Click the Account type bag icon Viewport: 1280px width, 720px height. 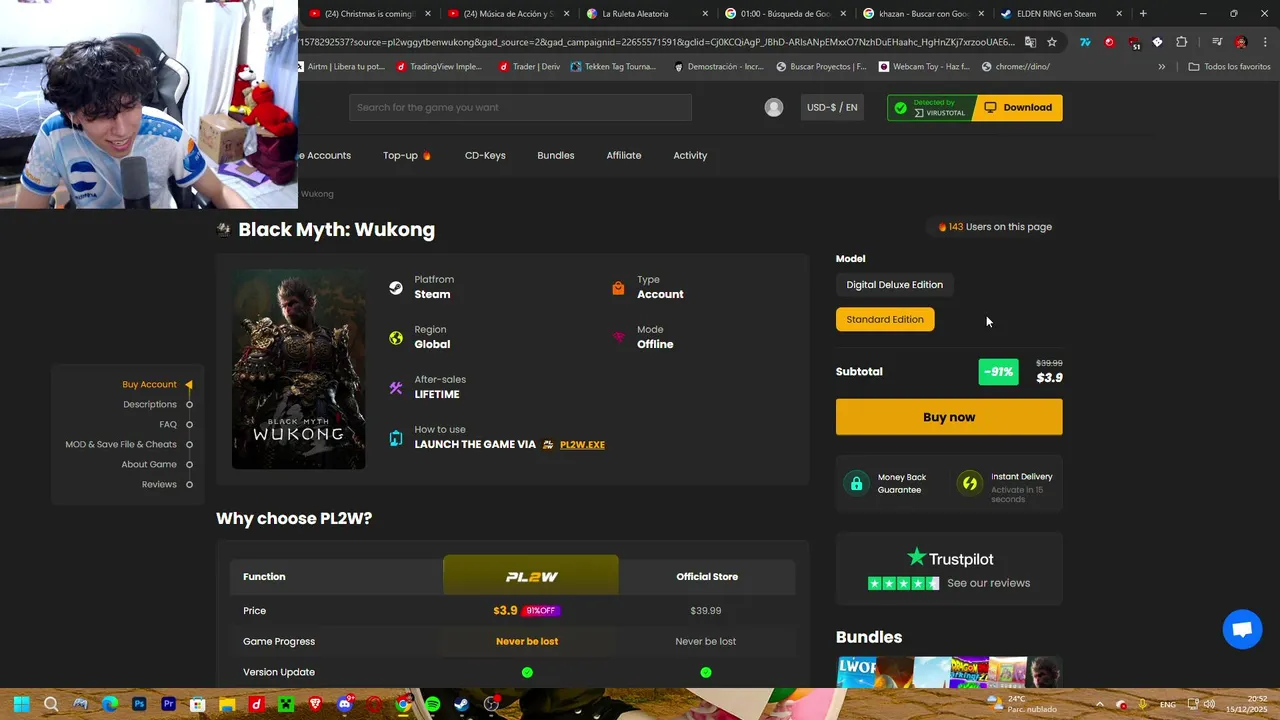pyautogui.click(x=618, y=288)
